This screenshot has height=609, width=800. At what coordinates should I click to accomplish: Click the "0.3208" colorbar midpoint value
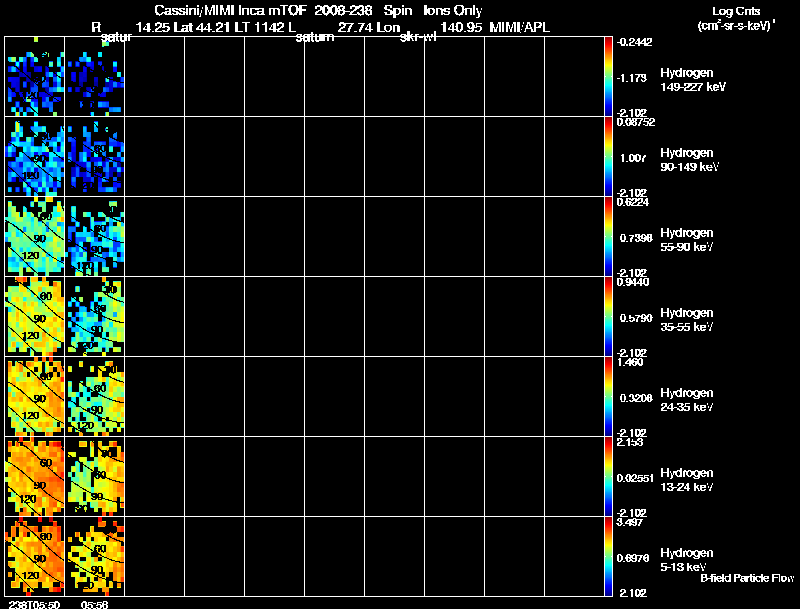tap(636, 398)
